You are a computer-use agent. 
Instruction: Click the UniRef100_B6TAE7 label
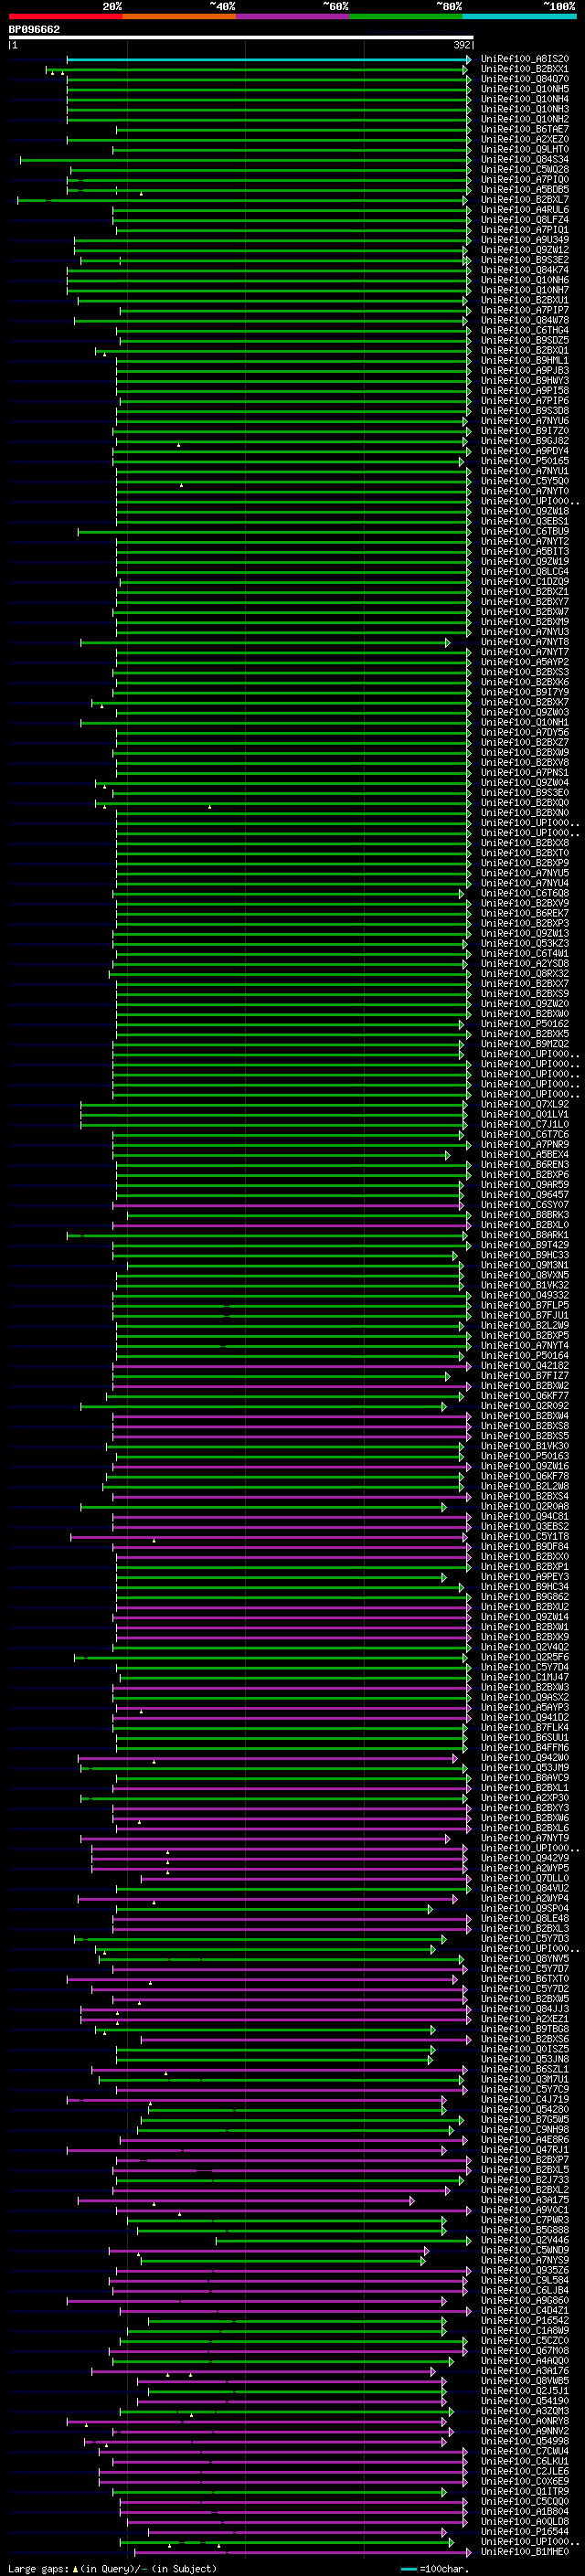525,130
